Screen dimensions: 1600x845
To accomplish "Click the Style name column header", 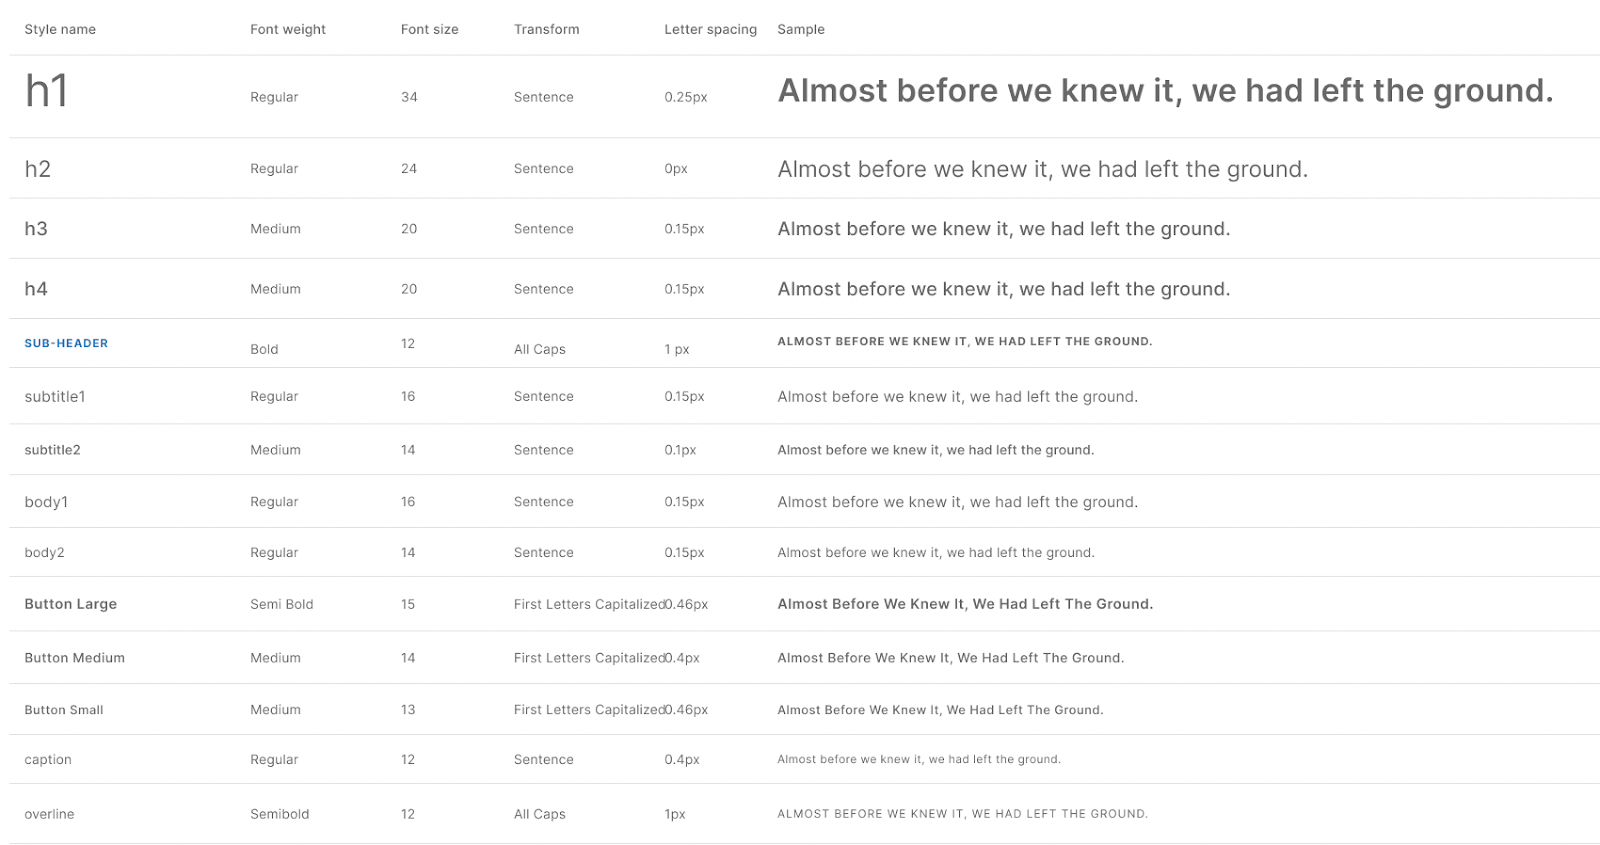I will [x=60, y=29].
